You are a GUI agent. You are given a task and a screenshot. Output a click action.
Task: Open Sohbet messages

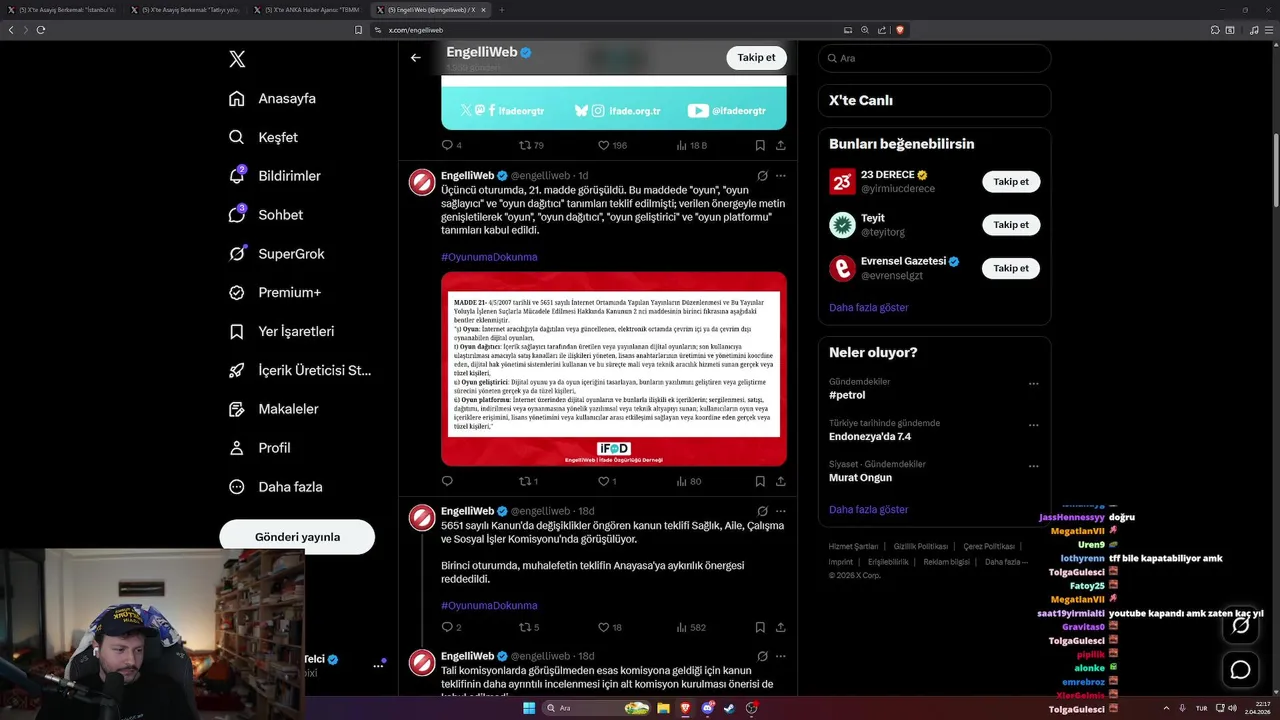pos(266,215)
